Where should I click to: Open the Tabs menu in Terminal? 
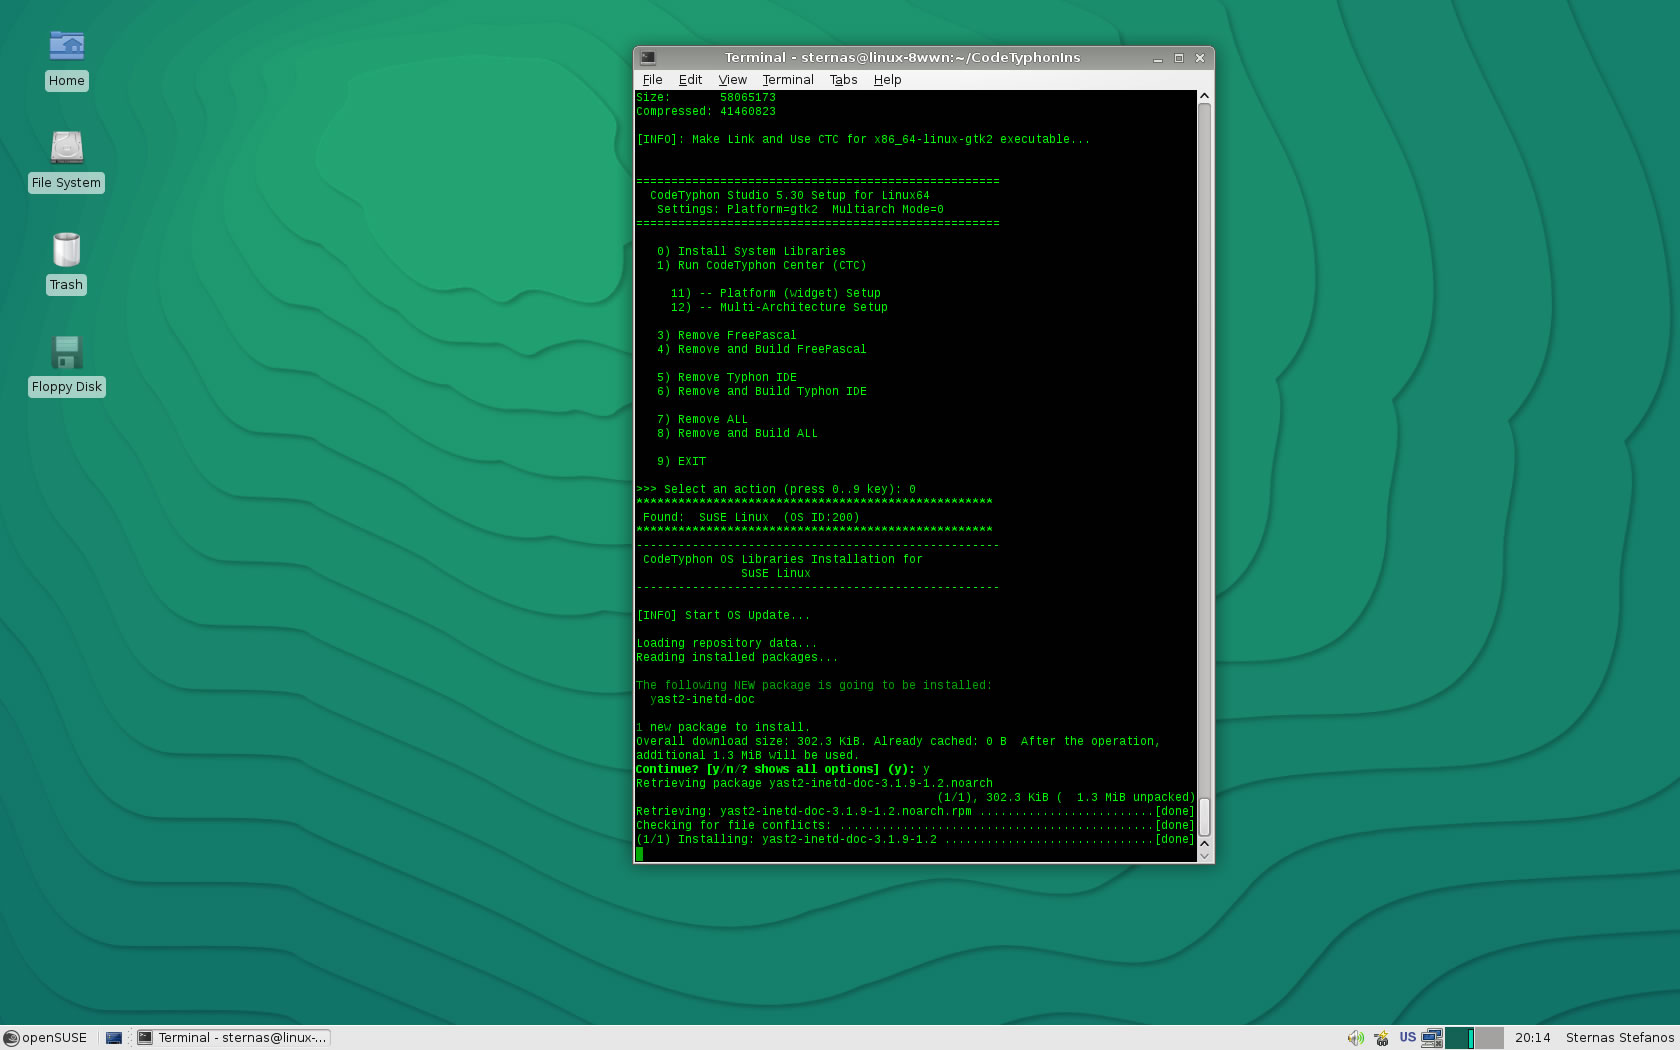click(x=843, y=80)
